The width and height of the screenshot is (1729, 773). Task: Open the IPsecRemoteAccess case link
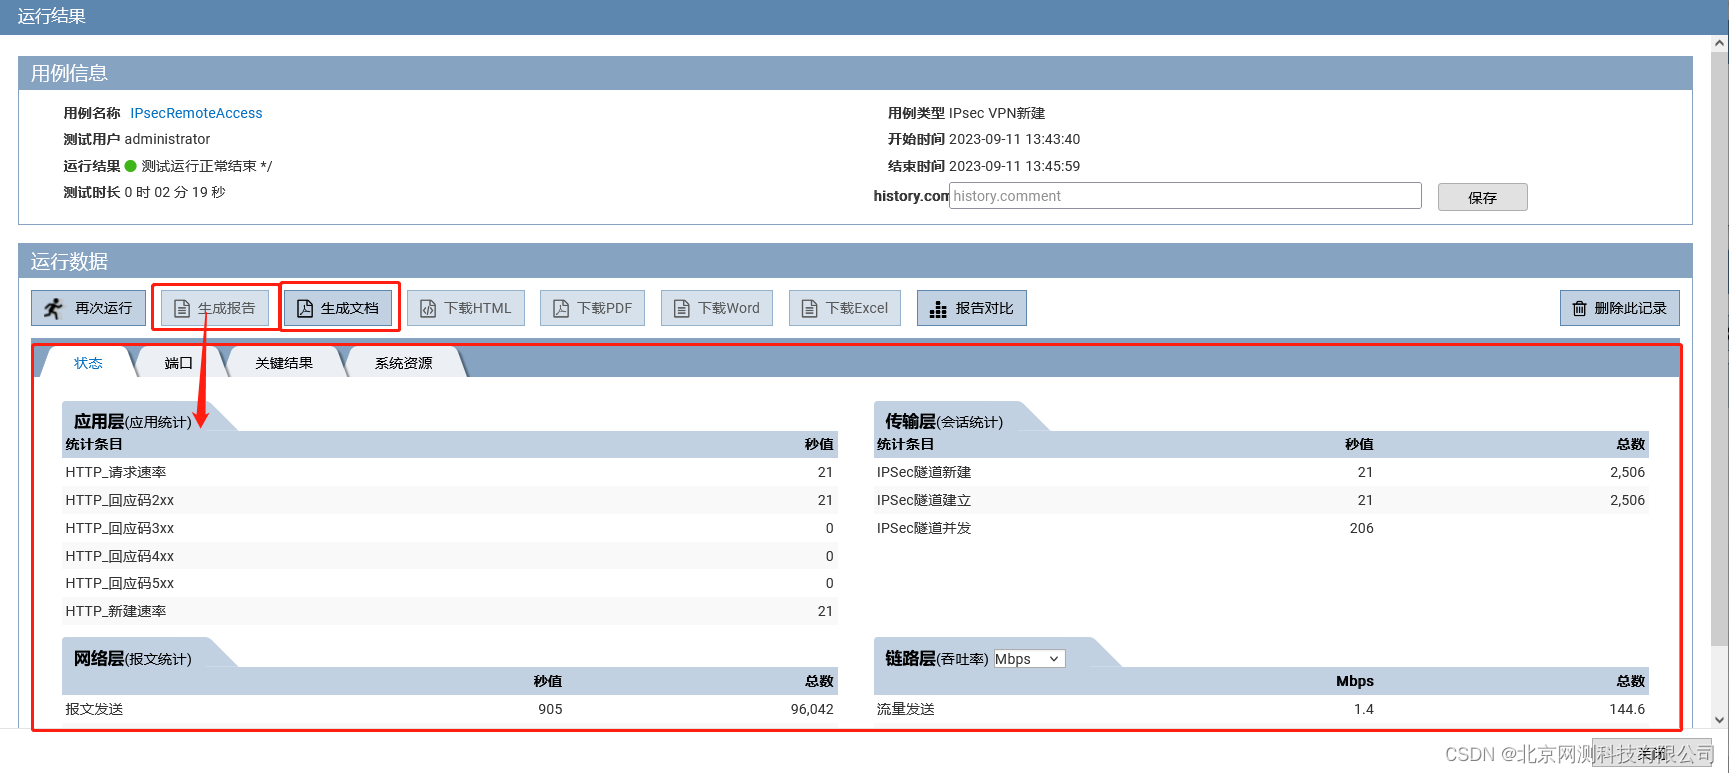tap(196, 113)
